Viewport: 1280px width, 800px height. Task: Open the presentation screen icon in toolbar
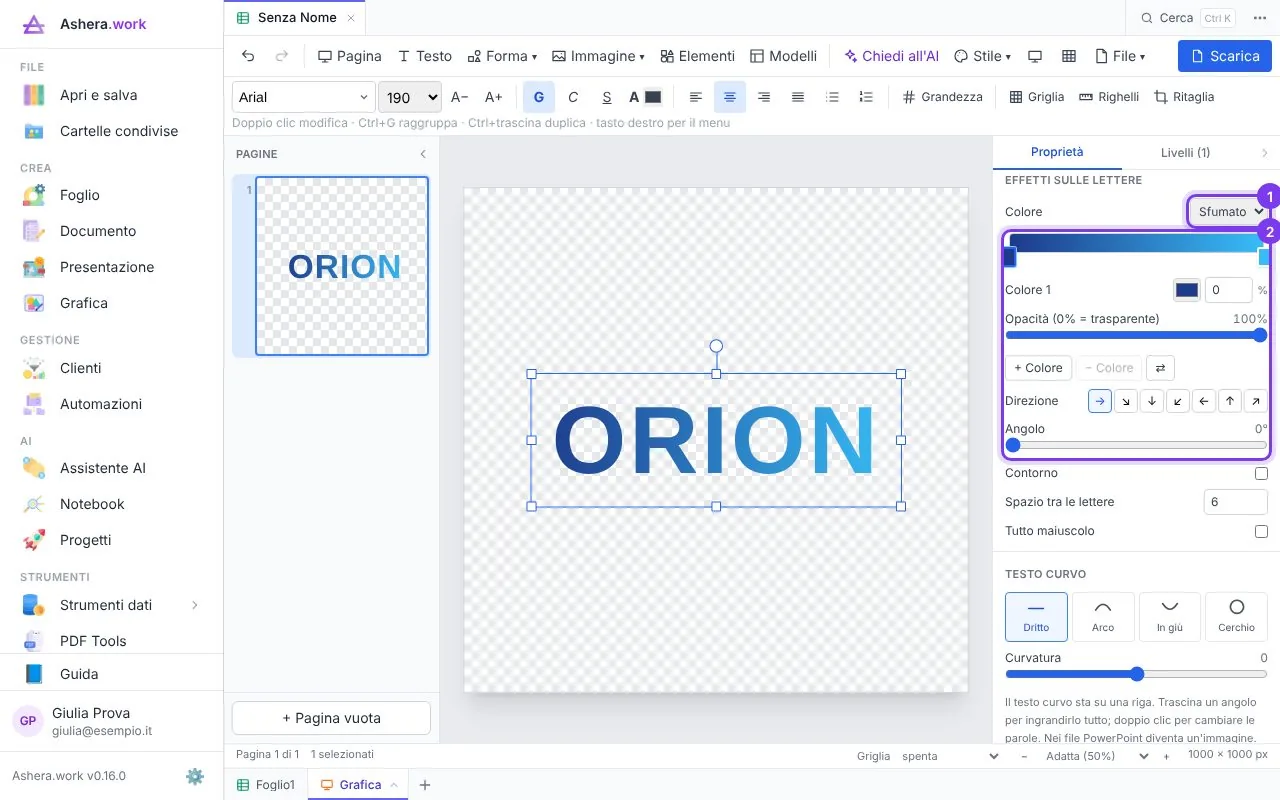(x=1035, y=56)
